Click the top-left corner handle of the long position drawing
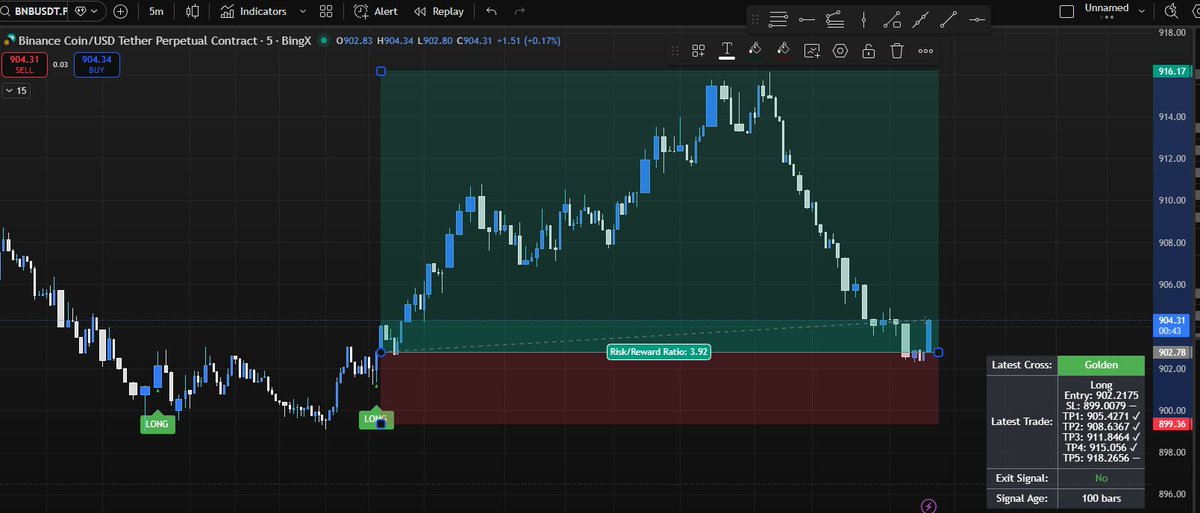 [x=380, y=71]
